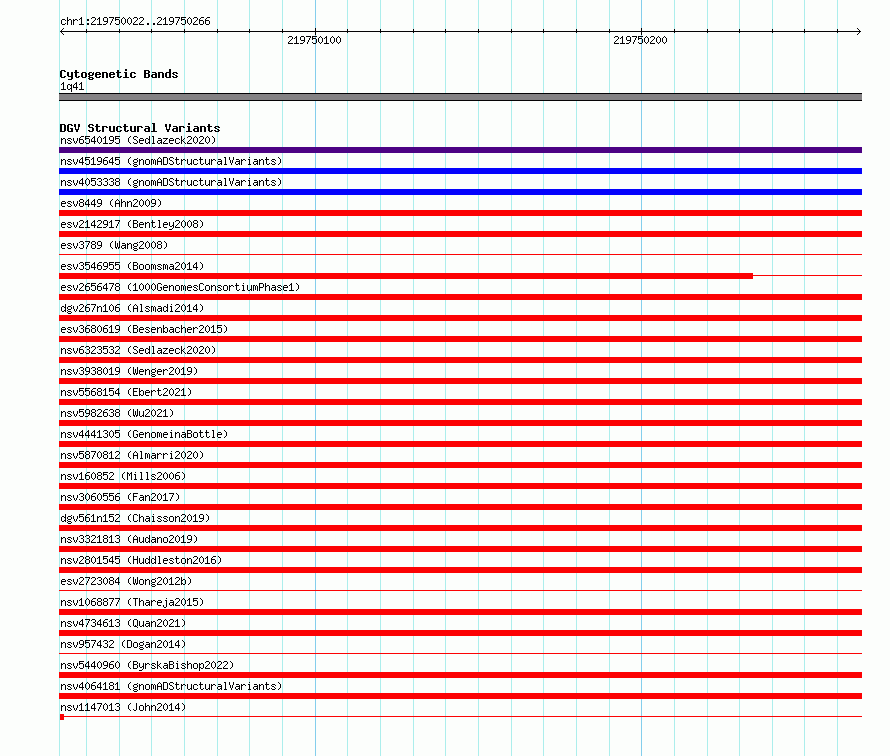
Task: Open variant nsv160852 (Mills2006) label
Action: [123, 476]
